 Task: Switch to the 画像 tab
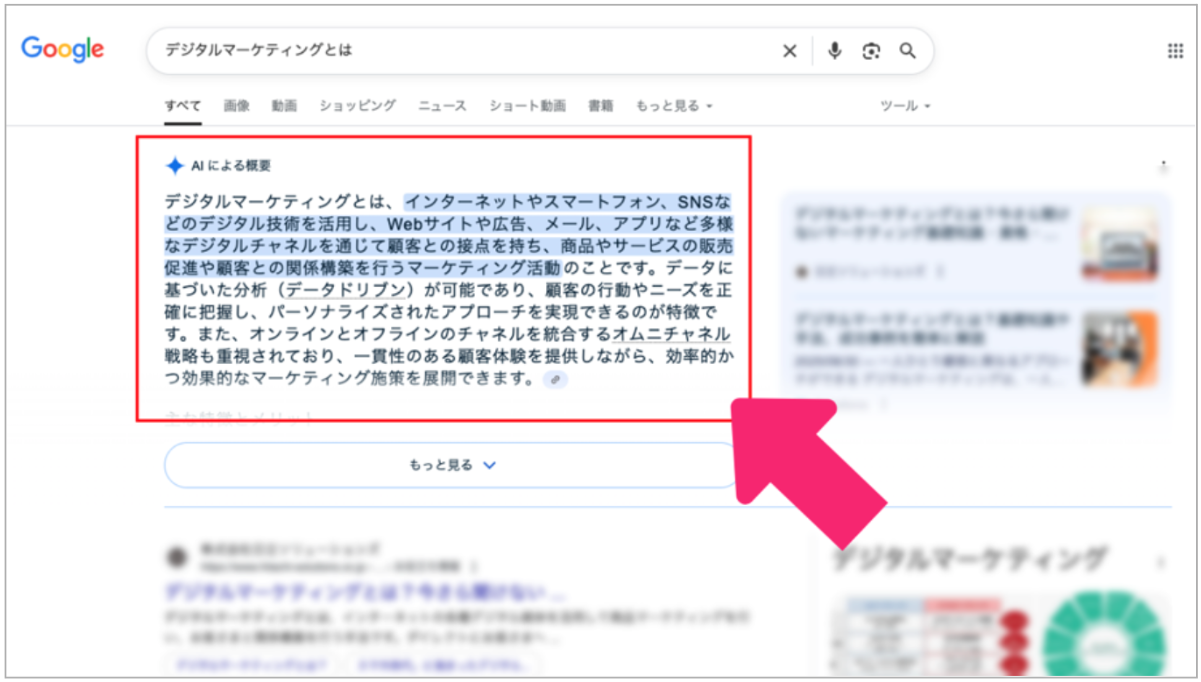tap(237, 105)
